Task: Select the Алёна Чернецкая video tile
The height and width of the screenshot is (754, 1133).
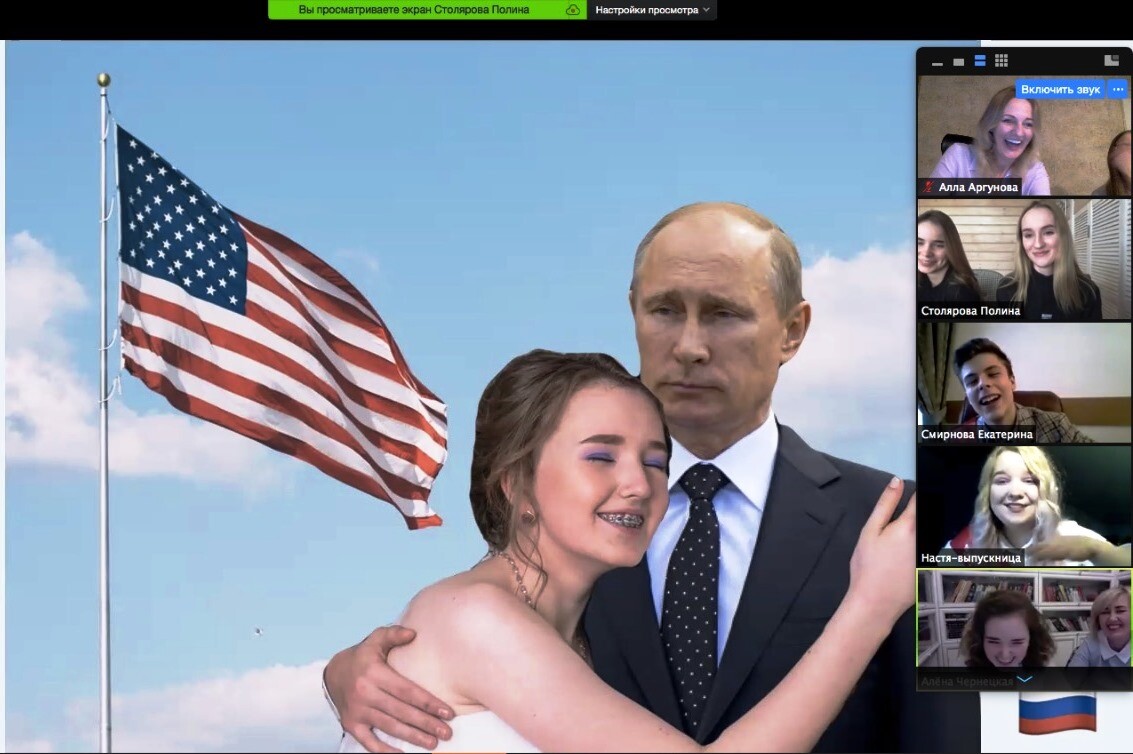Action: pyautogui.click(x=1023, y=625)
